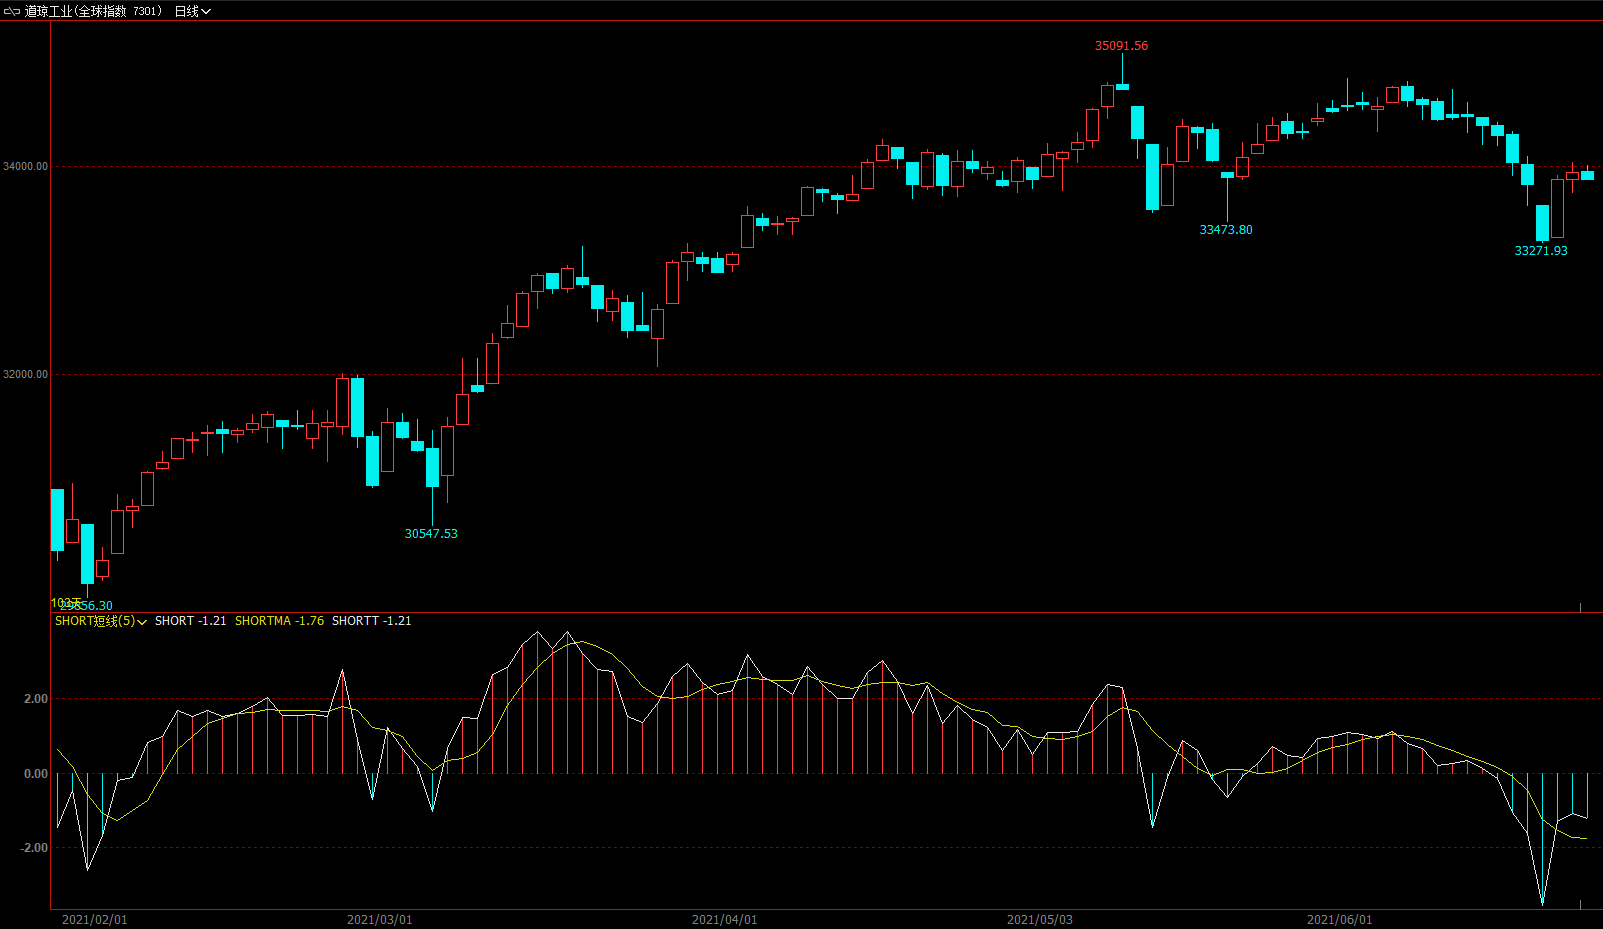Click the SHORTT -1.21 indicator label
This screenshot has height=929, width=1603.
pyautogui.click(x=371, y=621)
